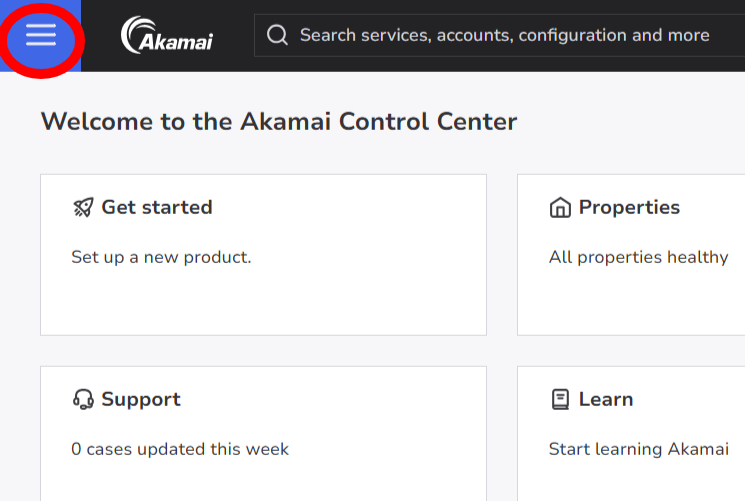Click the Akamai logo in header
Screen dimensions: 745x501
click(167, 36)
